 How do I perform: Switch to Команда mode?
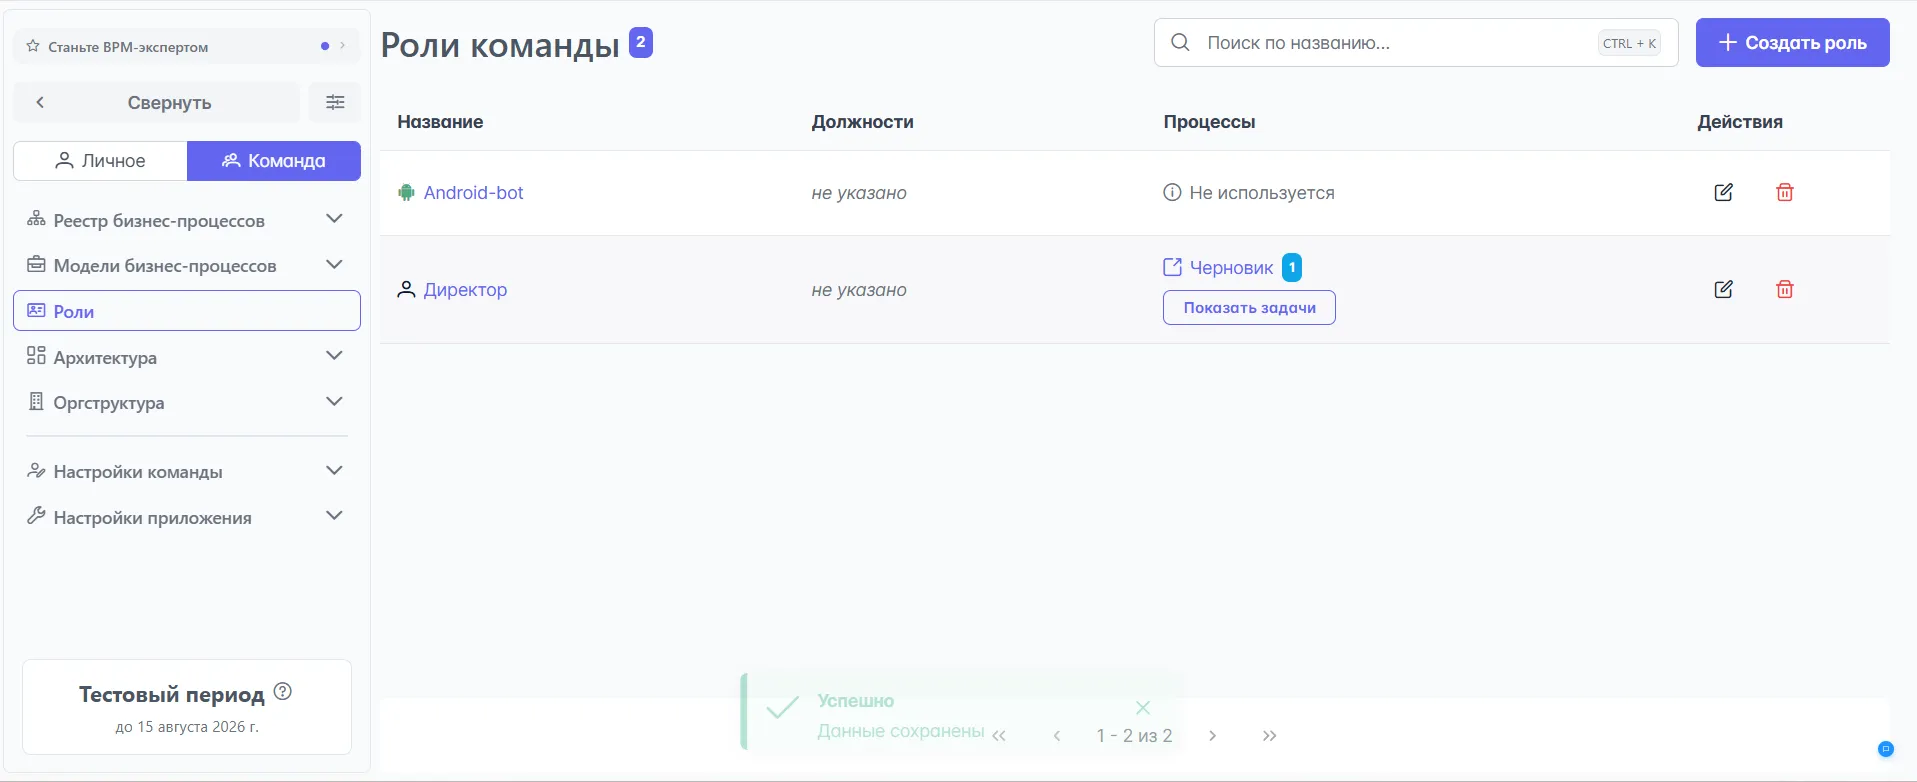(x=274, y=161)
